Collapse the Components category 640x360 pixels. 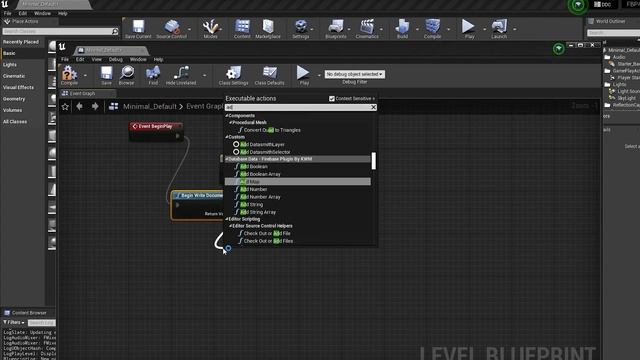(227, 116)
